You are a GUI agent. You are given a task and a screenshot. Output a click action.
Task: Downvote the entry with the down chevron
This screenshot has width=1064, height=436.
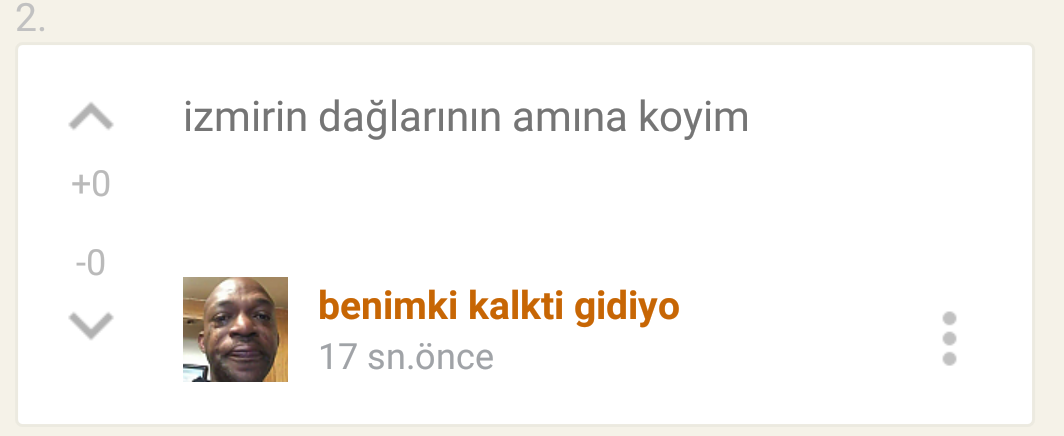[91, 325]
